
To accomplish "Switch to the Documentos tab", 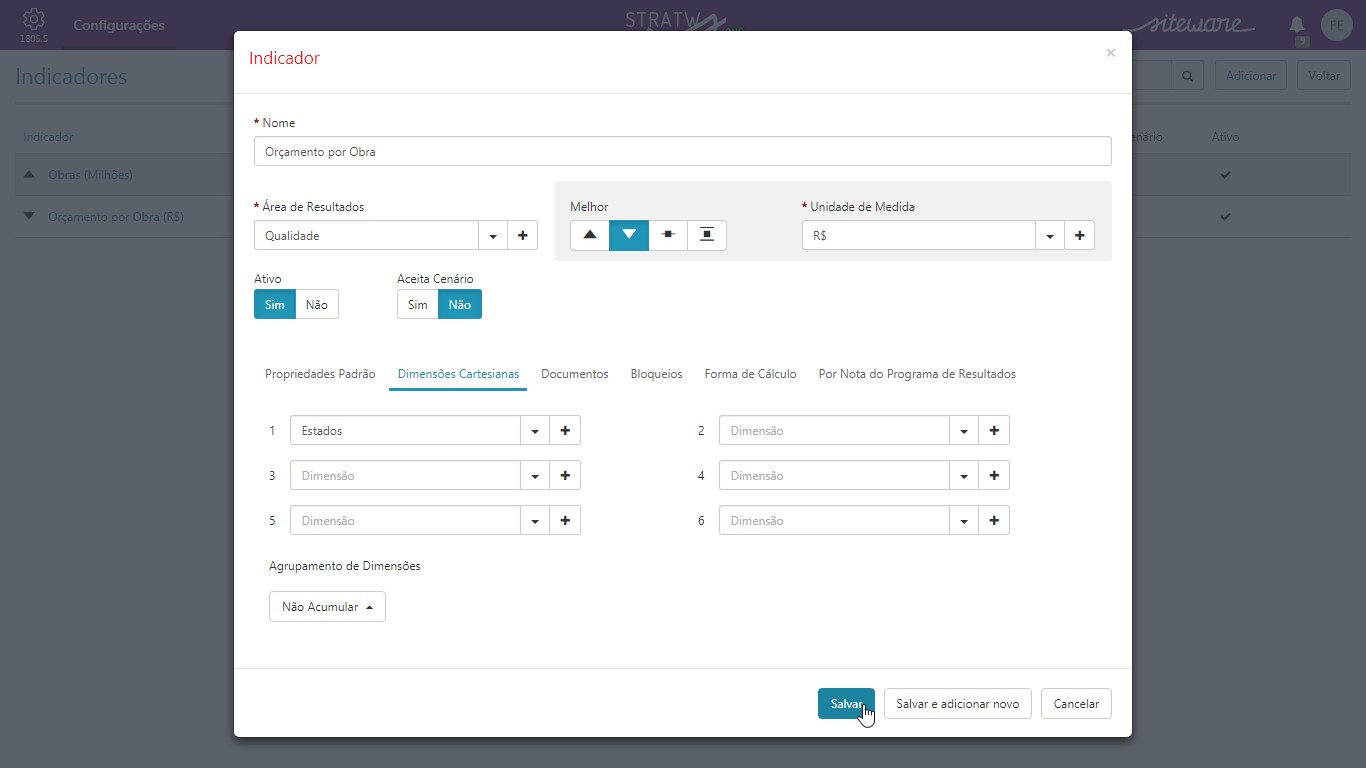I will (x=575, y=374).
